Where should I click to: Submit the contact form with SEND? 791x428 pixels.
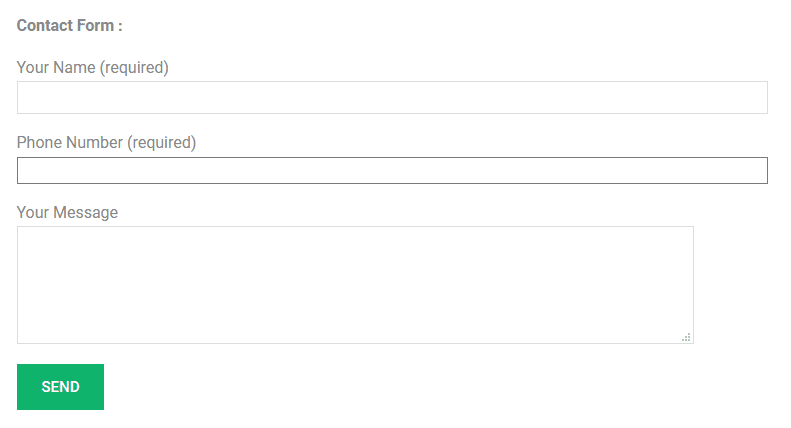click(60, 387)
